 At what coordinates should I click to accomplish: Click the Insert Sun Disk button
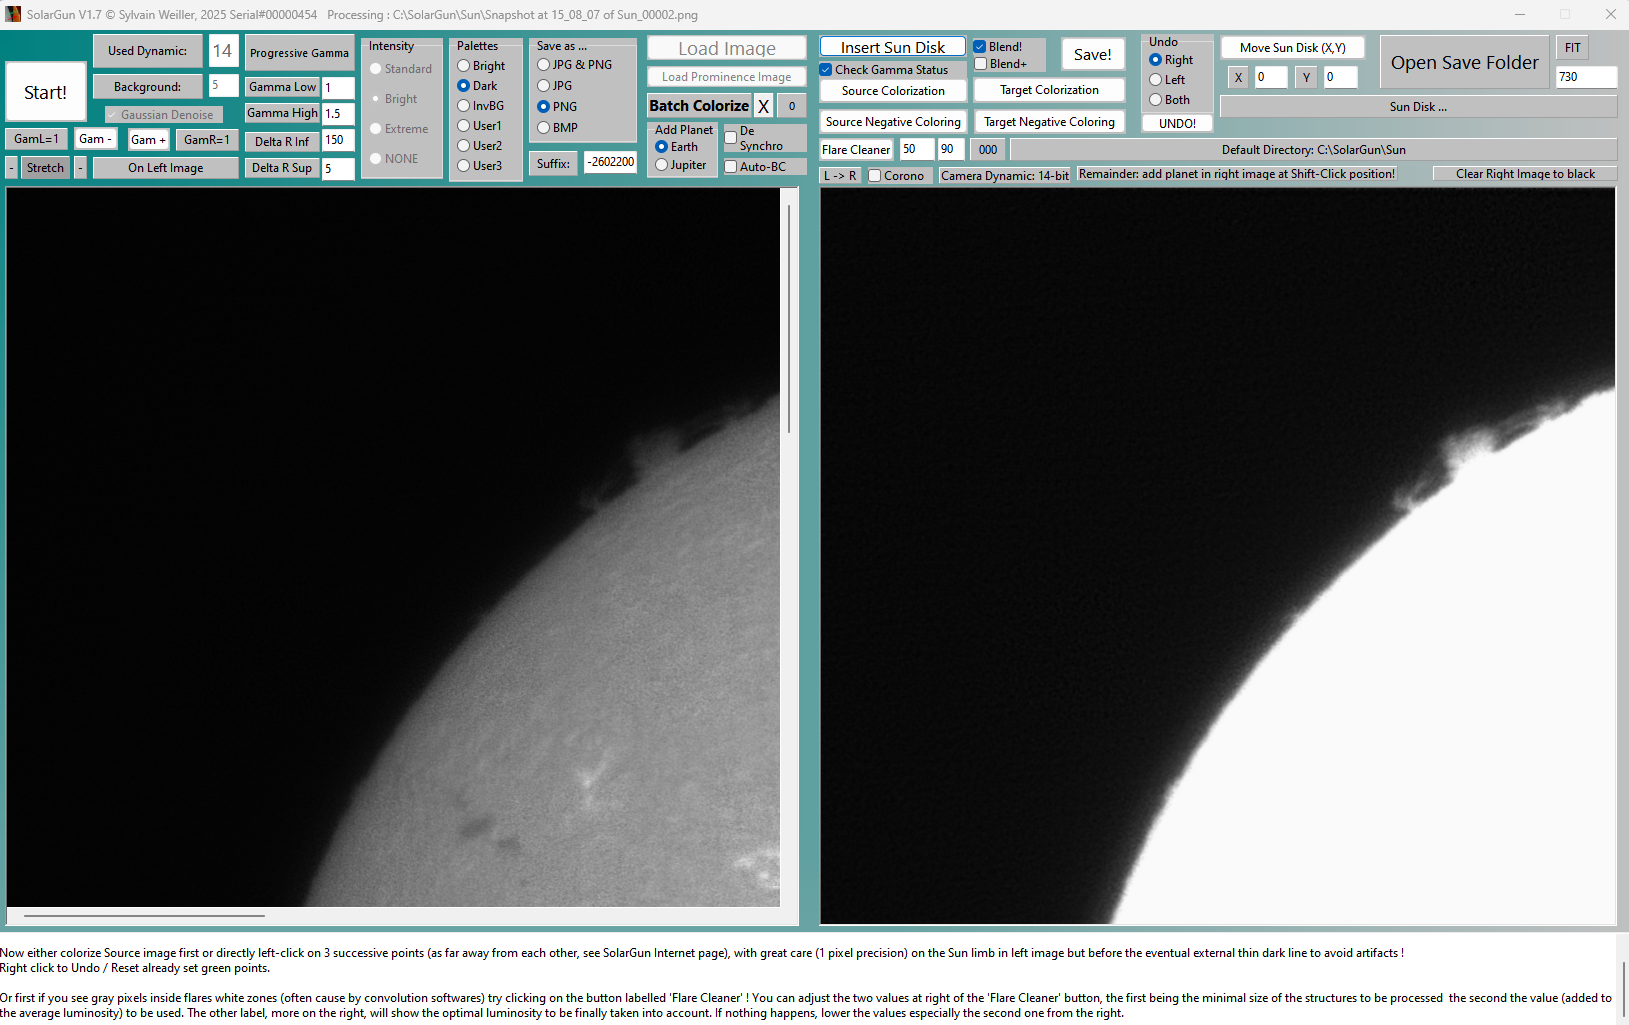coord(893,47)
